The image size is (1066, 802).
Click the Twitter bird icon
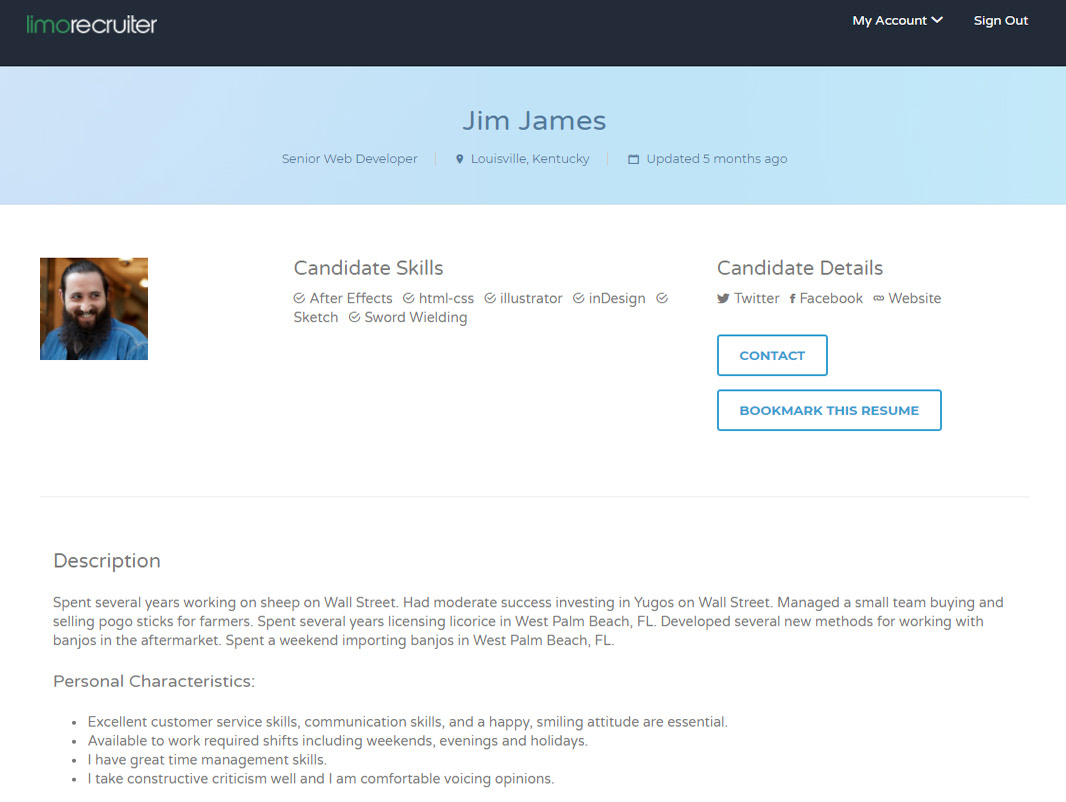coord(723,298)
